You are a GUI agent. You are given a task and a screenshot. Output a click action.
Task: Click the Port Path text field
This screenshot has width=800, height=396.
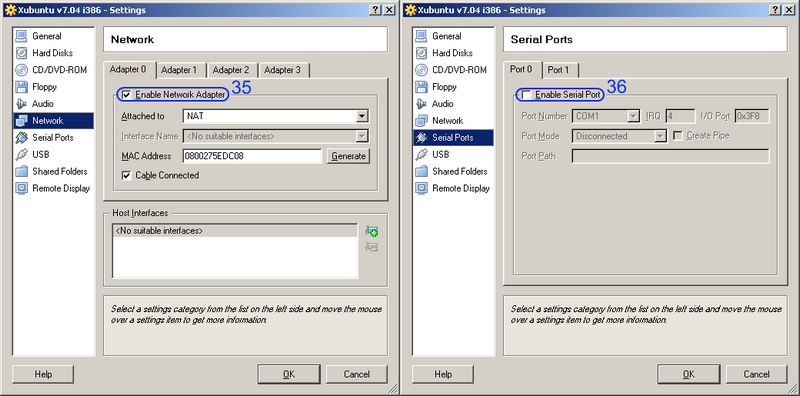coord(670,156)
